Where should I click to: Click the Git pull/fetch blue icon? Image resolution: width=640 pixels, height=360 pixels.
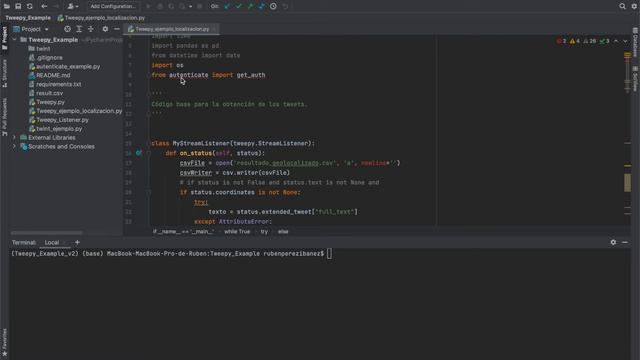(262, 6)
